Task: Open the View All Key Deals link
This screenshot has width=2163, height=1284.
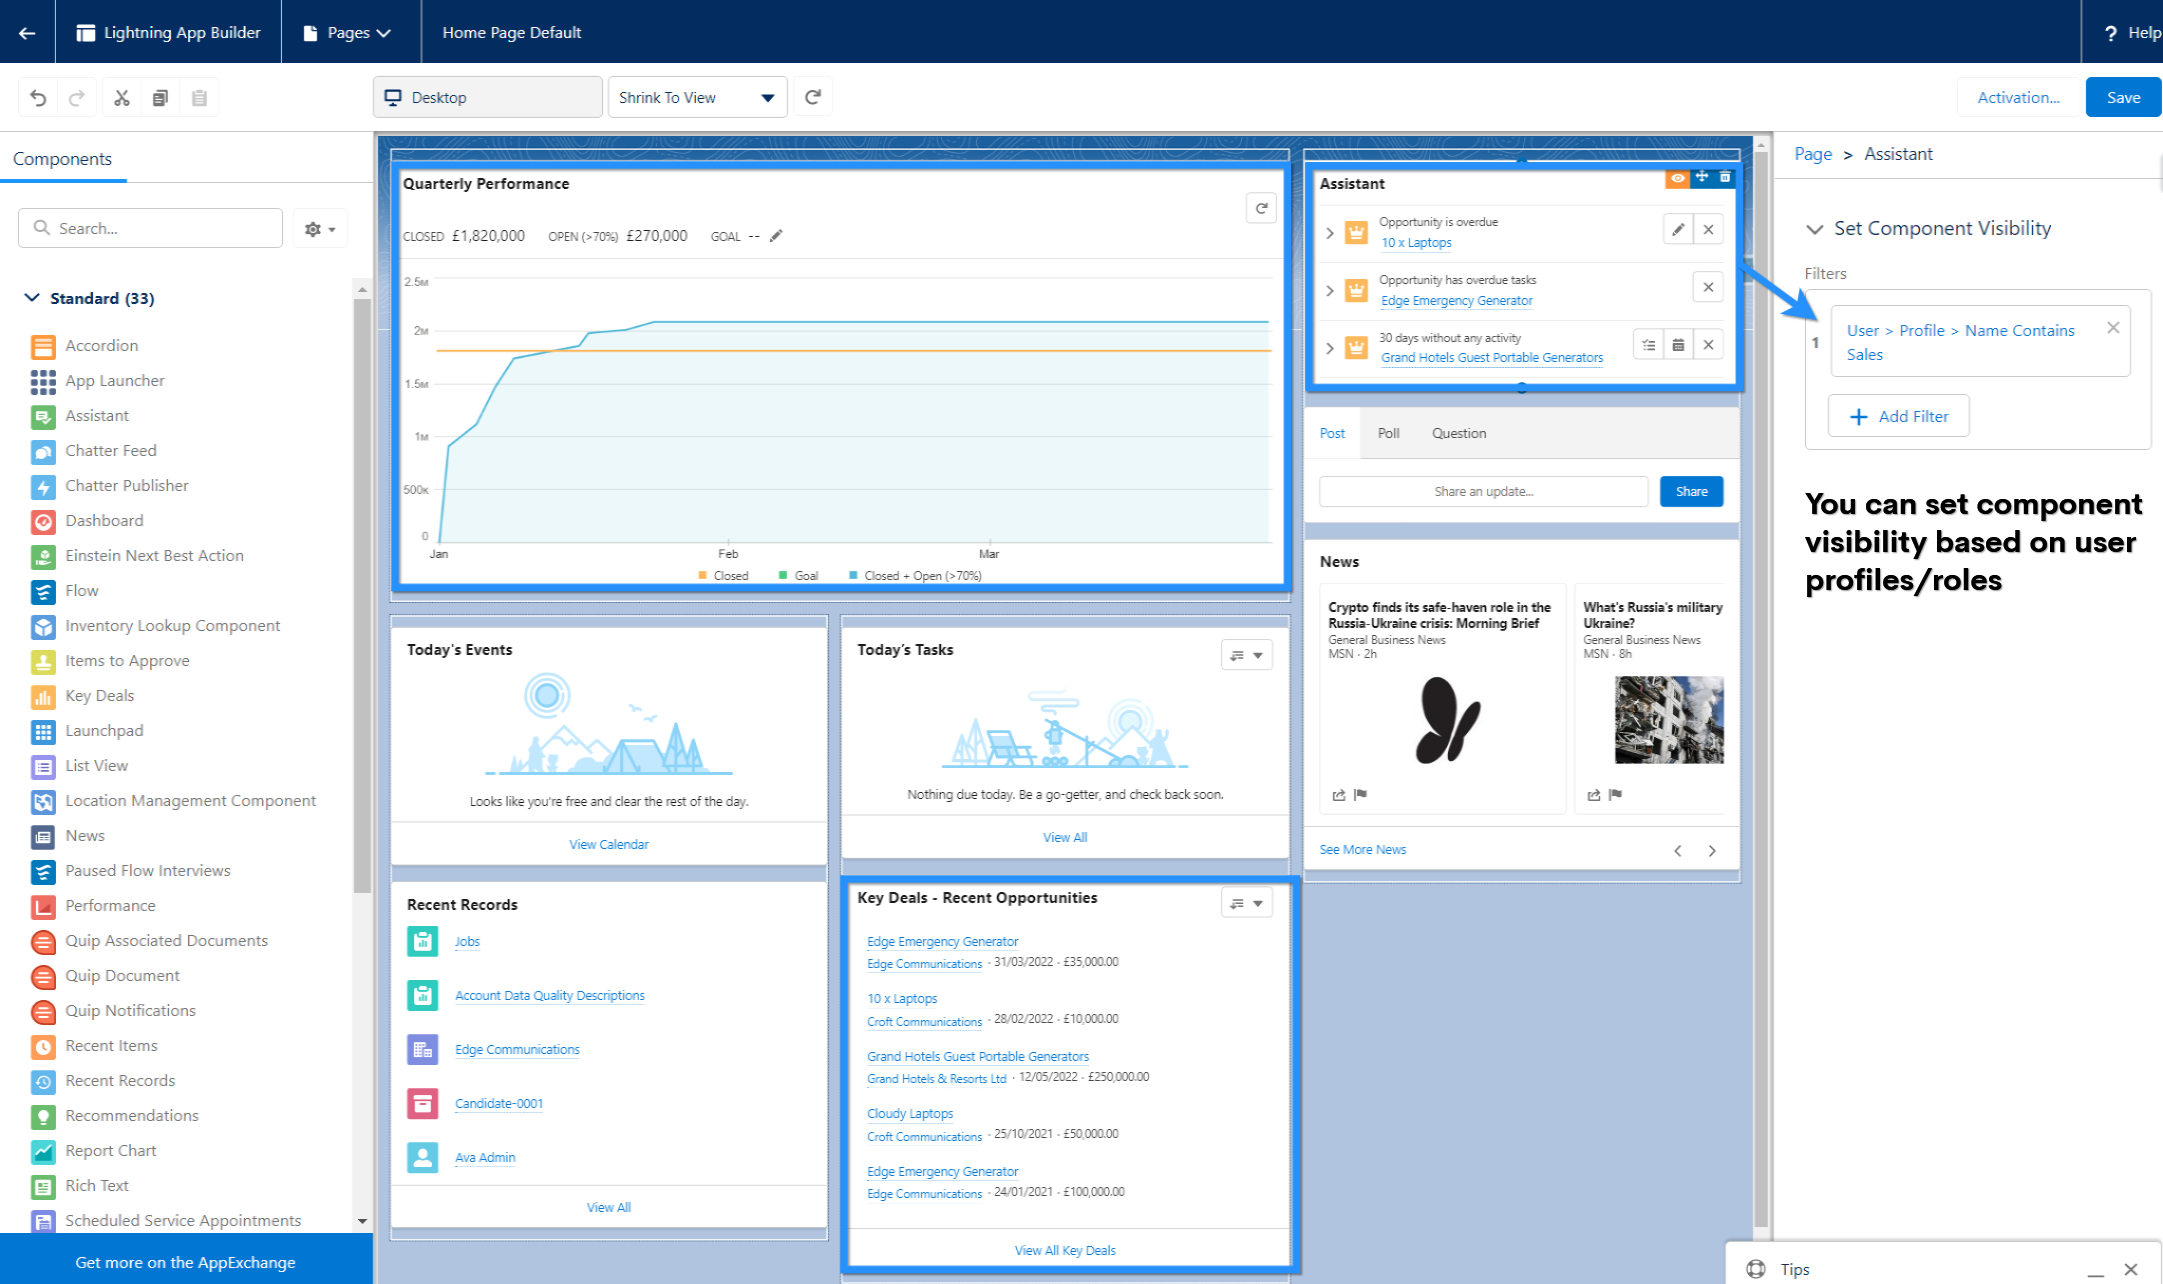Action: pos(1065,1250)
